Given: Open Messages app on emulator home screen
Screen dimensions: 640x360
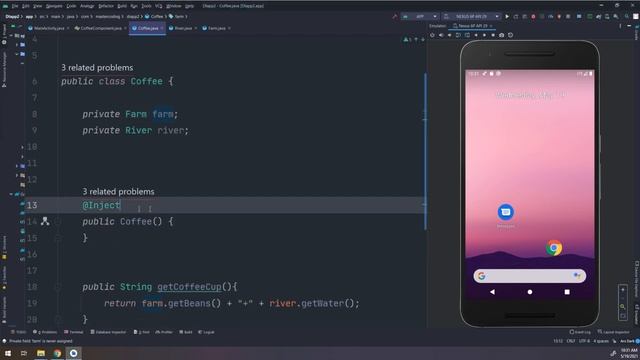Looking at the screenshot, I should 506,212.
